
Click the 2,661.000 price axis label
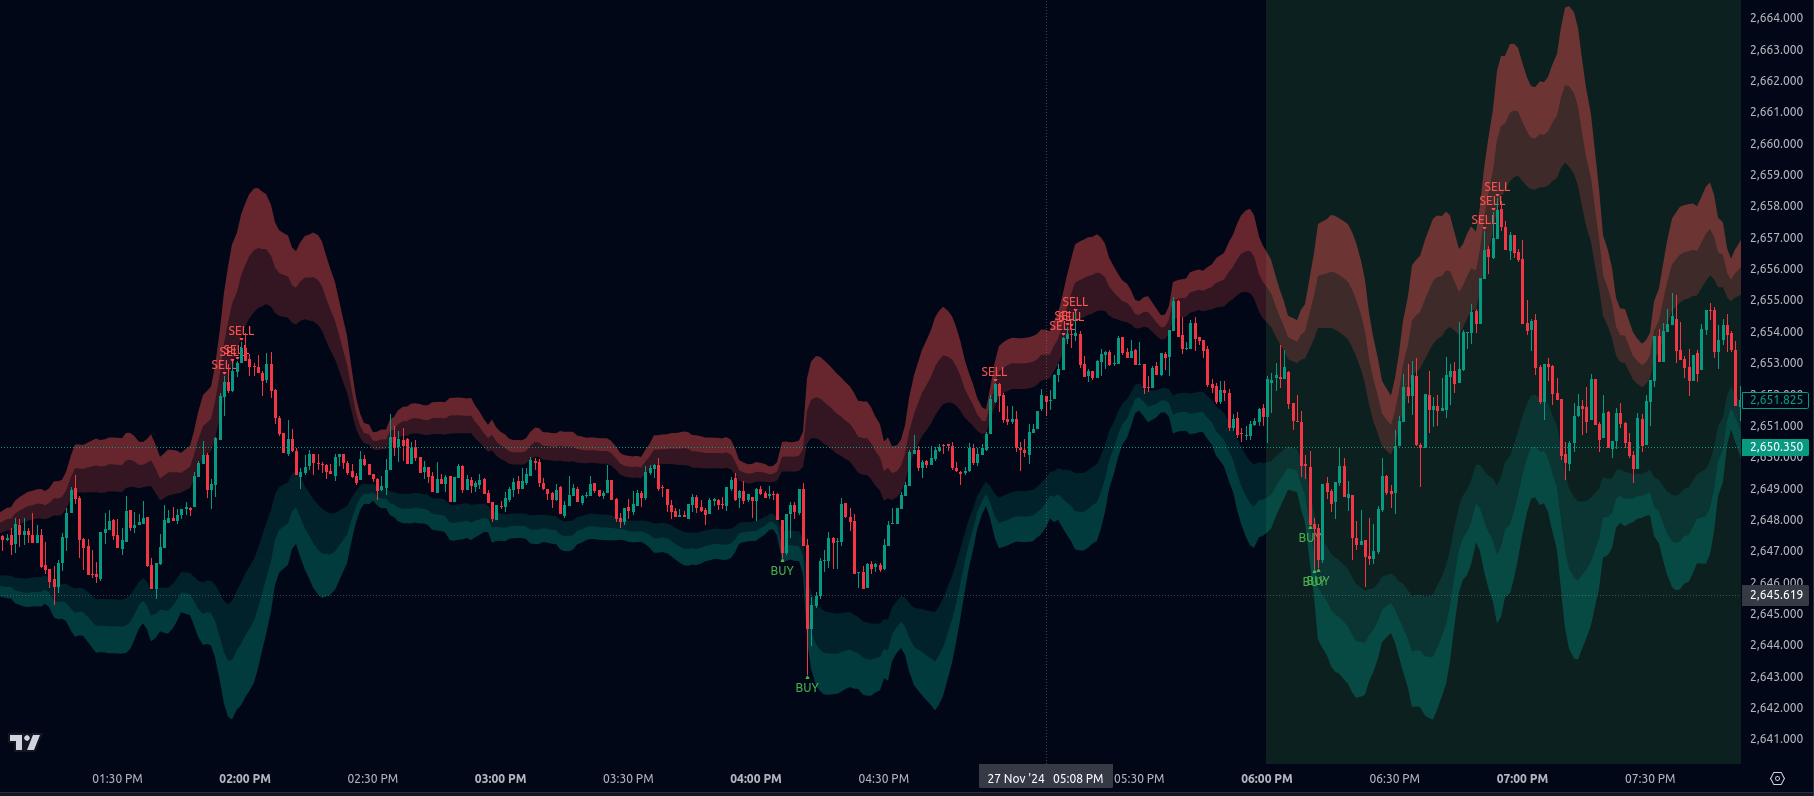pyautogui.click(x=1776, y=112)
